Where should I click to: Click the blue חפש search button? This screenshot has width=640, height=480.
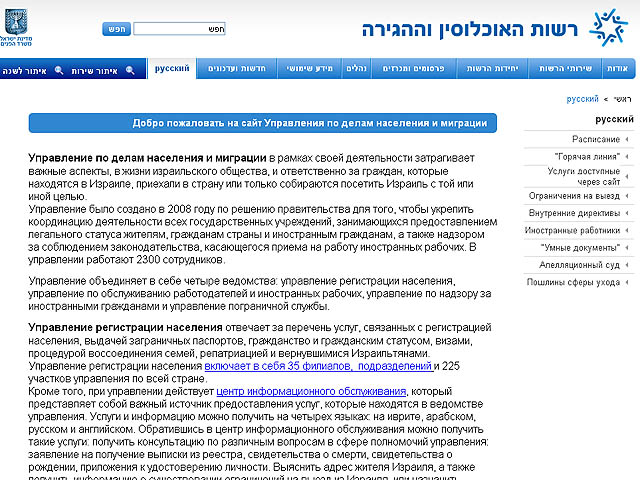pyautogui.click(x=116, y=29)
